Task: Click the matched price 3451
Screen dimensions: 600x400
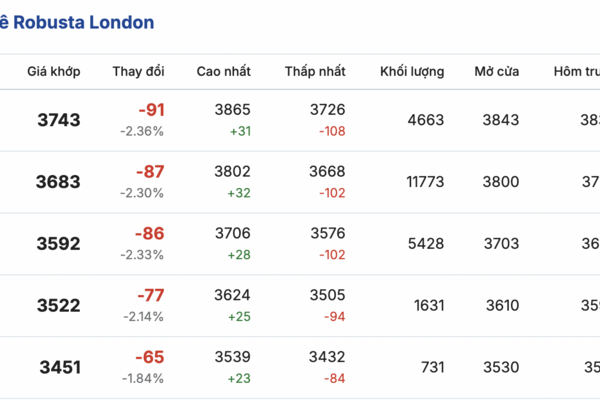Action: [x=59, y=368]
